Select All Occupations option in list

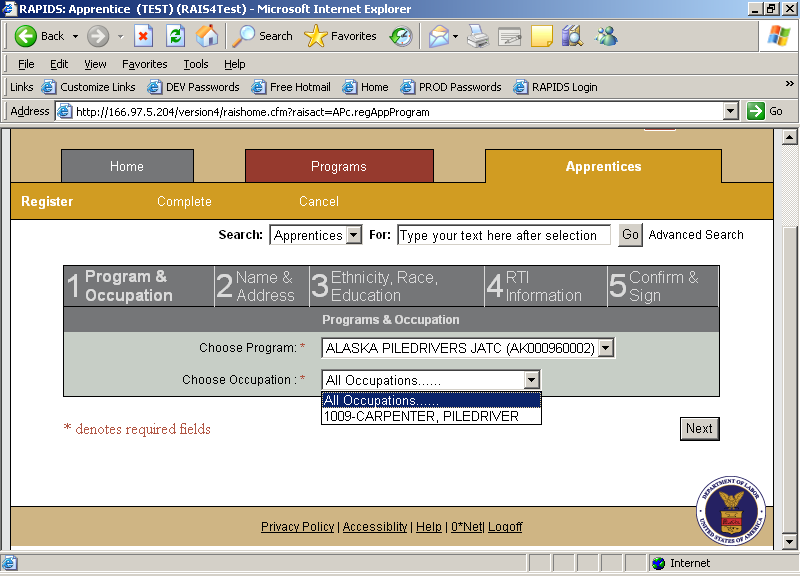[431, 400]
